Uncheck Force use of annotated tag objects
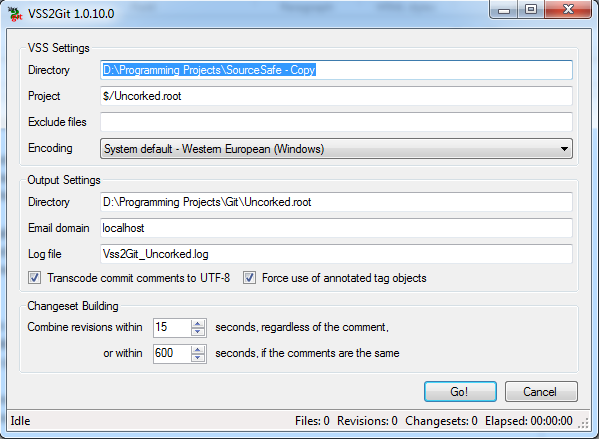 point(249,277)
